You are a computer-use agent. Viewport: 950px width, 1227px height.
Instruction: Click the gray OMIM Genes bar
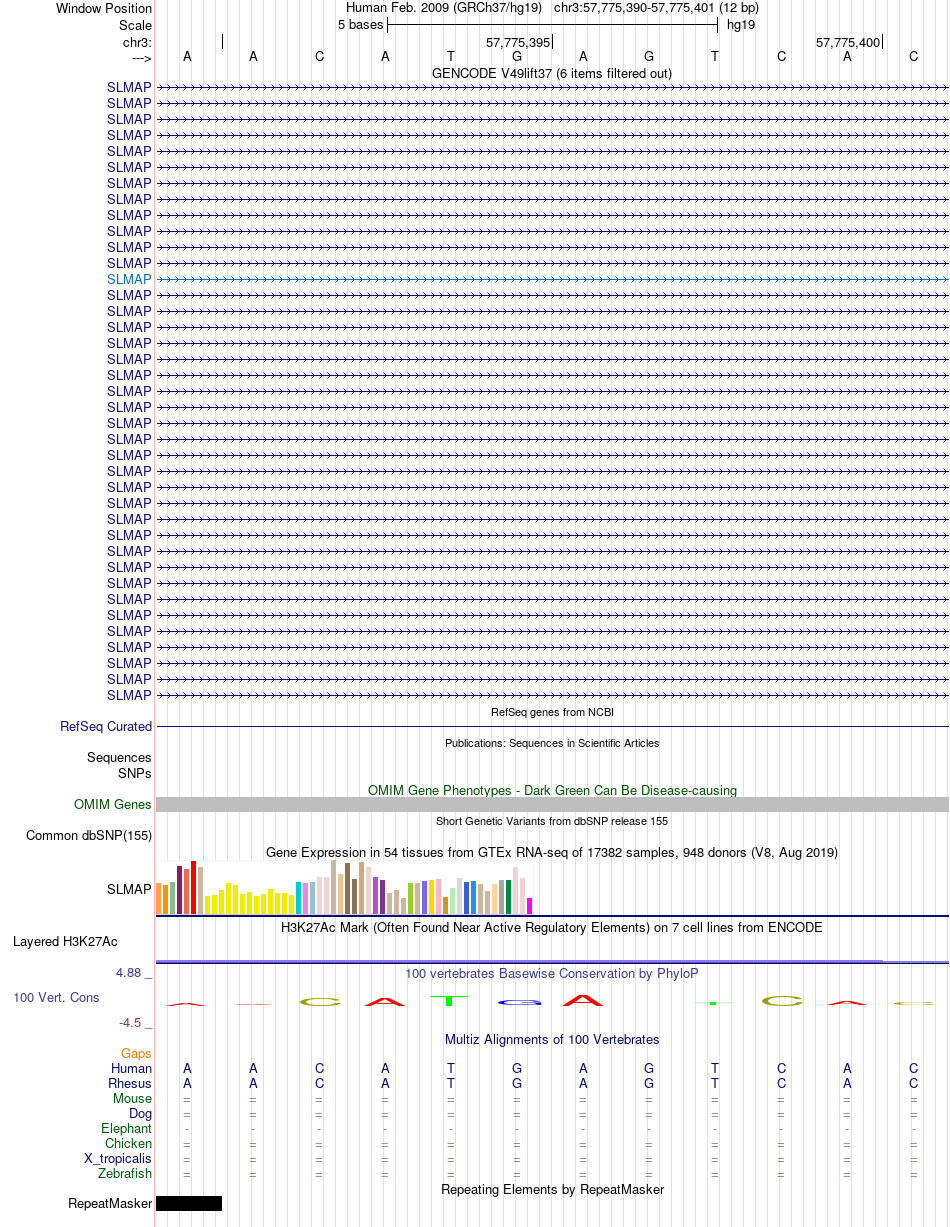(552, 804)
